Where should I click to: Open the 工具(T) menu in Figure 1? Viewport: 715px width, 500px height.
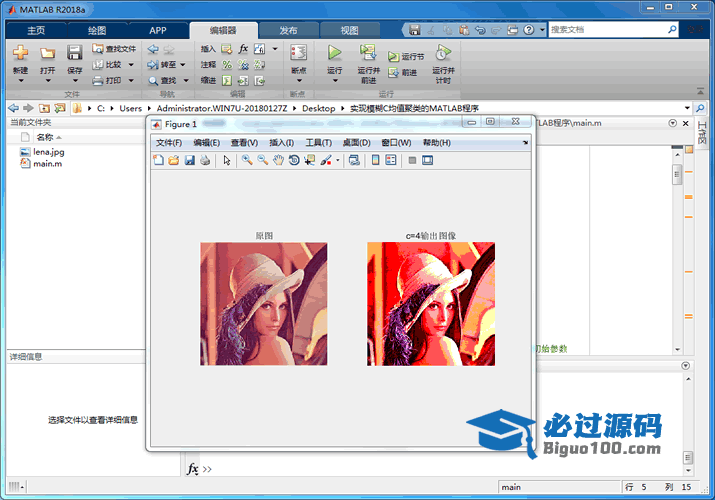(x=318, y=143)
